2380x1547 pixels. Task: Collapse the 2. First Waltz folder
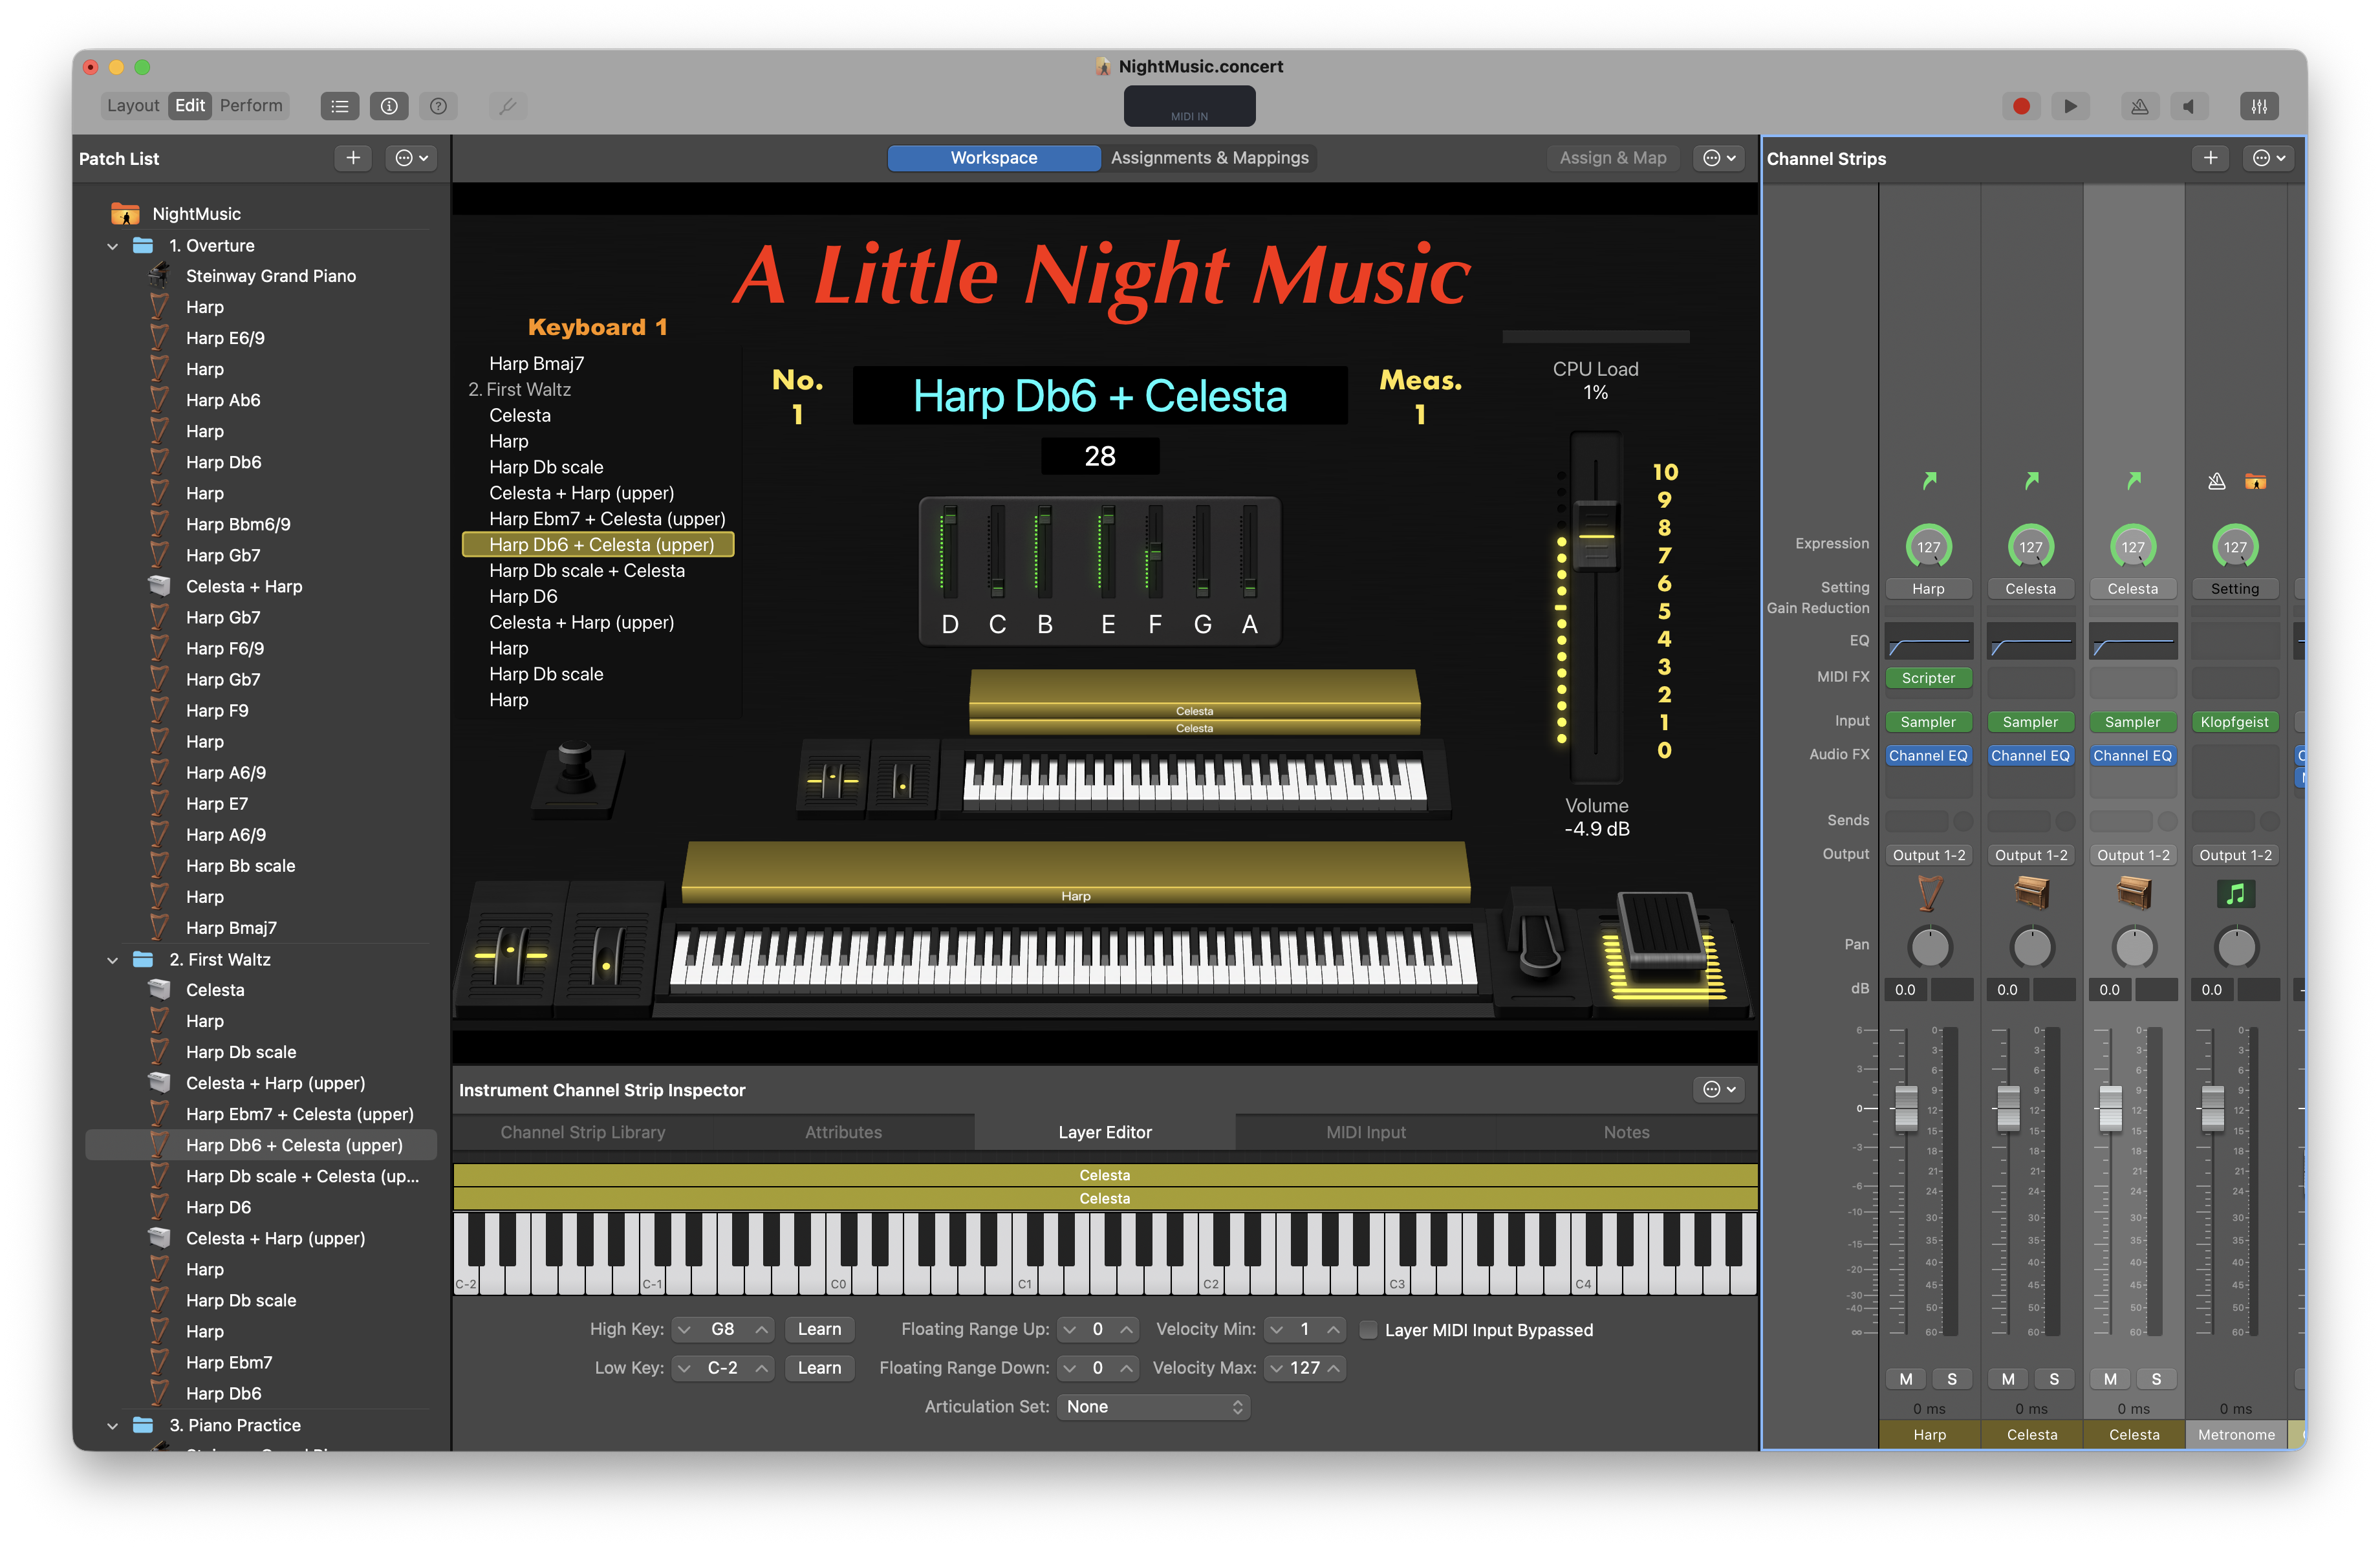click(112, 960)
